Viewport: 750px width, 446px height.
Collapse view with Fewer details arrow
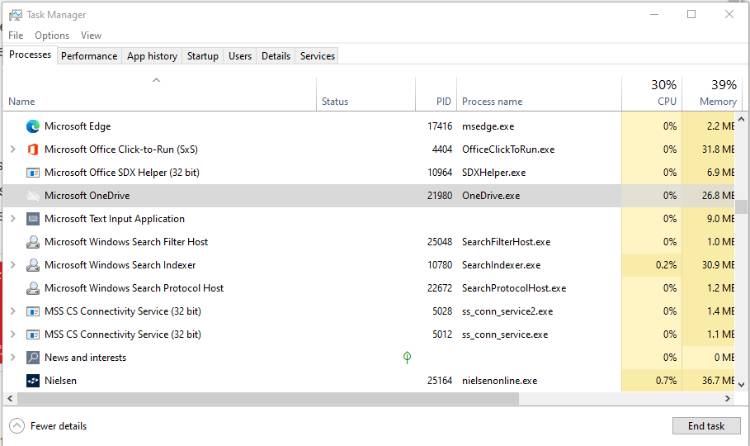17,426
